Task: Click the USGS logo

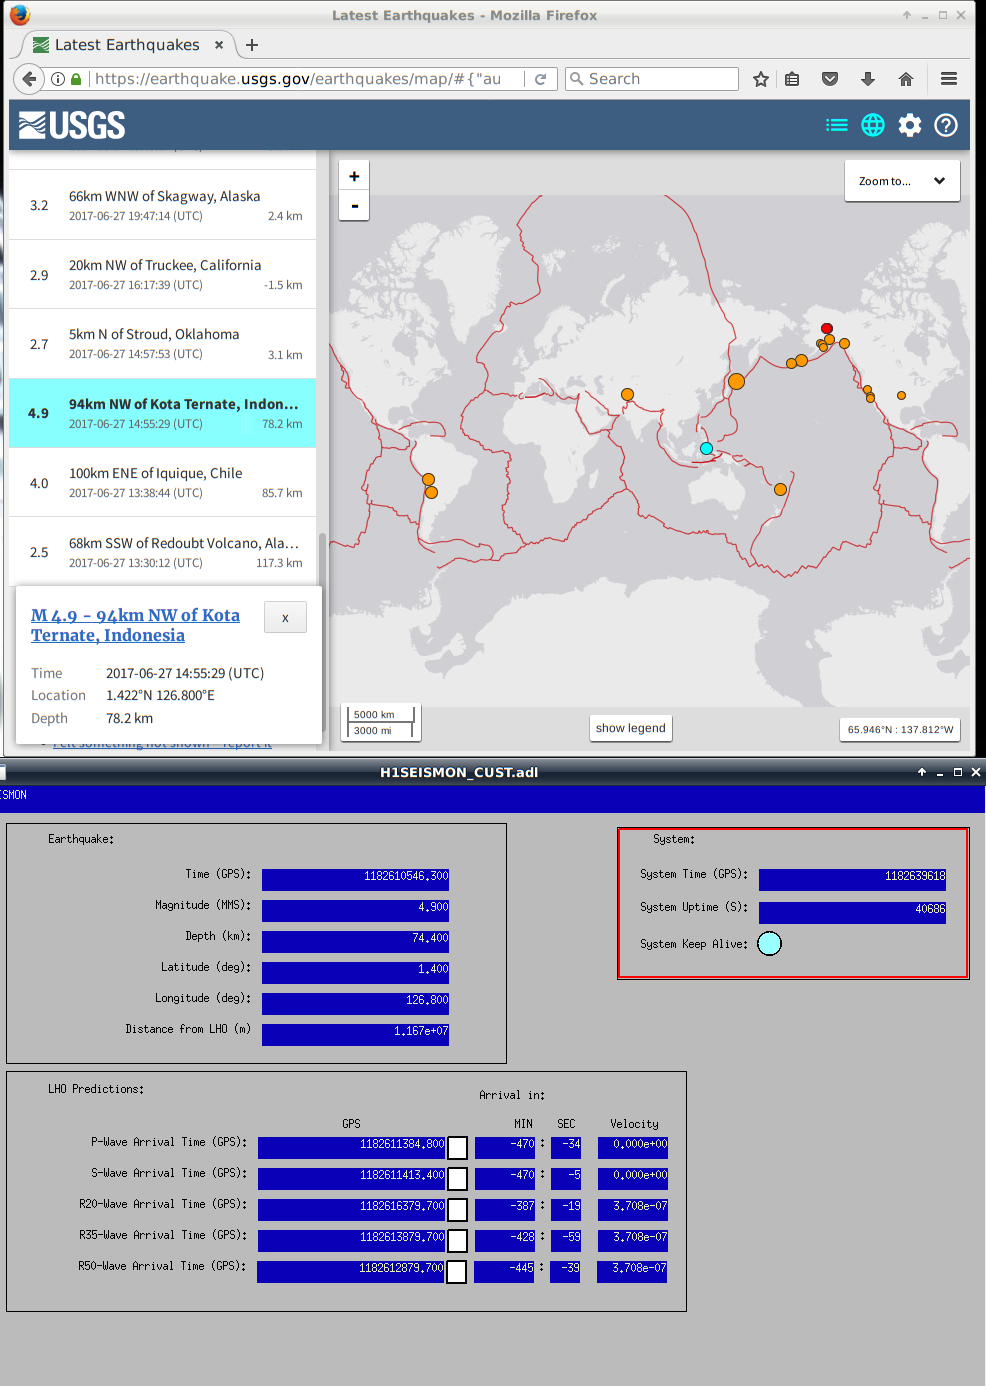Action: 72,125
